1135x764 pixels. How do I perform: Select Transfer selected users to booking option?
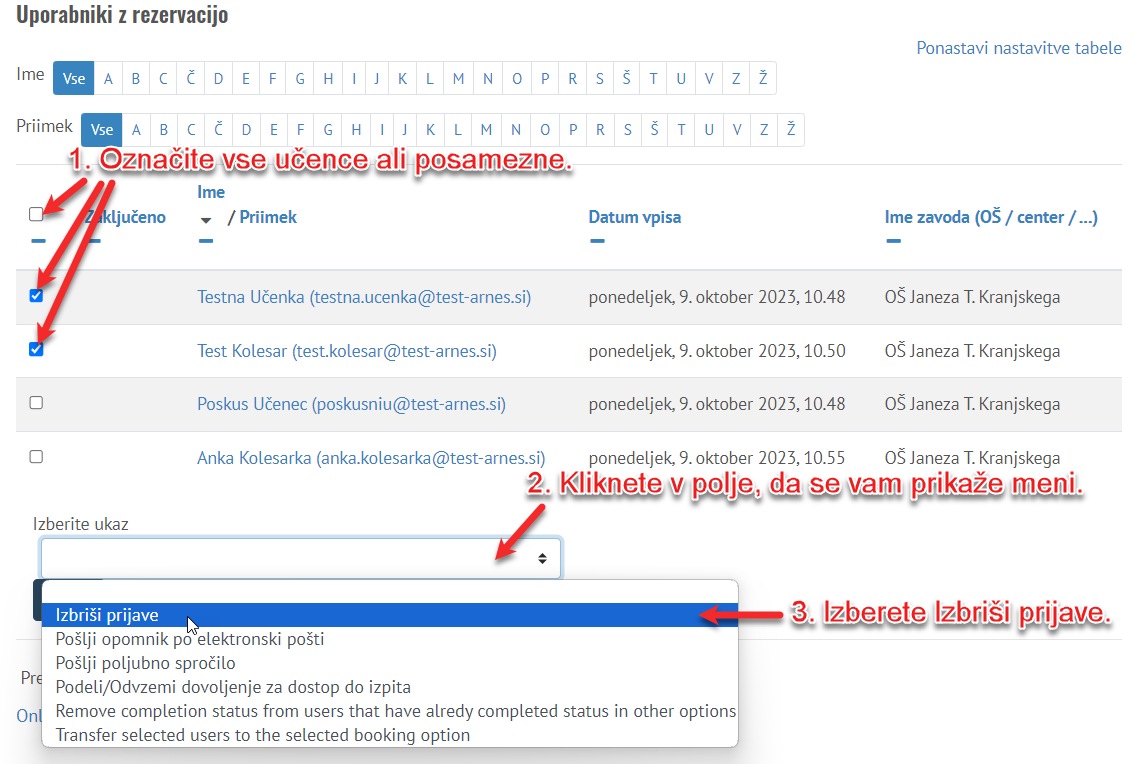click(x=262, y=735)
